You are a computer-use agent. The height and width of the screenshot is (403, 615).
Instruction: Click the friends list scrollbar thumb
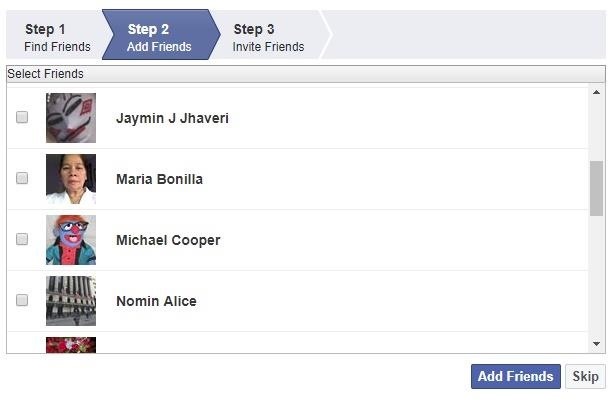click(596, 188)
